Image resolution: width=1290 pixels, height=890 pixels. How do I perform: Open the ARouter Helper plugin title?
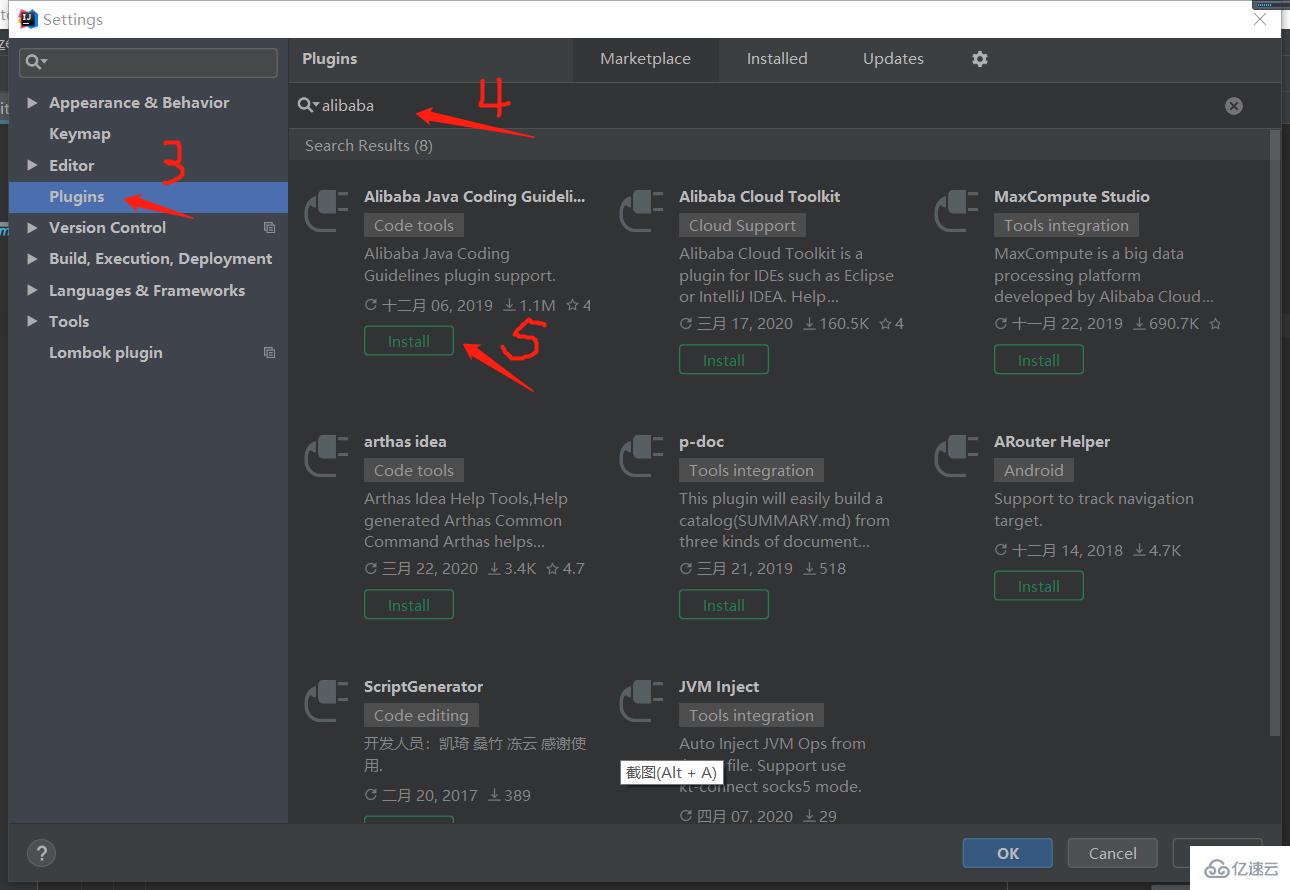click(1052, 442)
